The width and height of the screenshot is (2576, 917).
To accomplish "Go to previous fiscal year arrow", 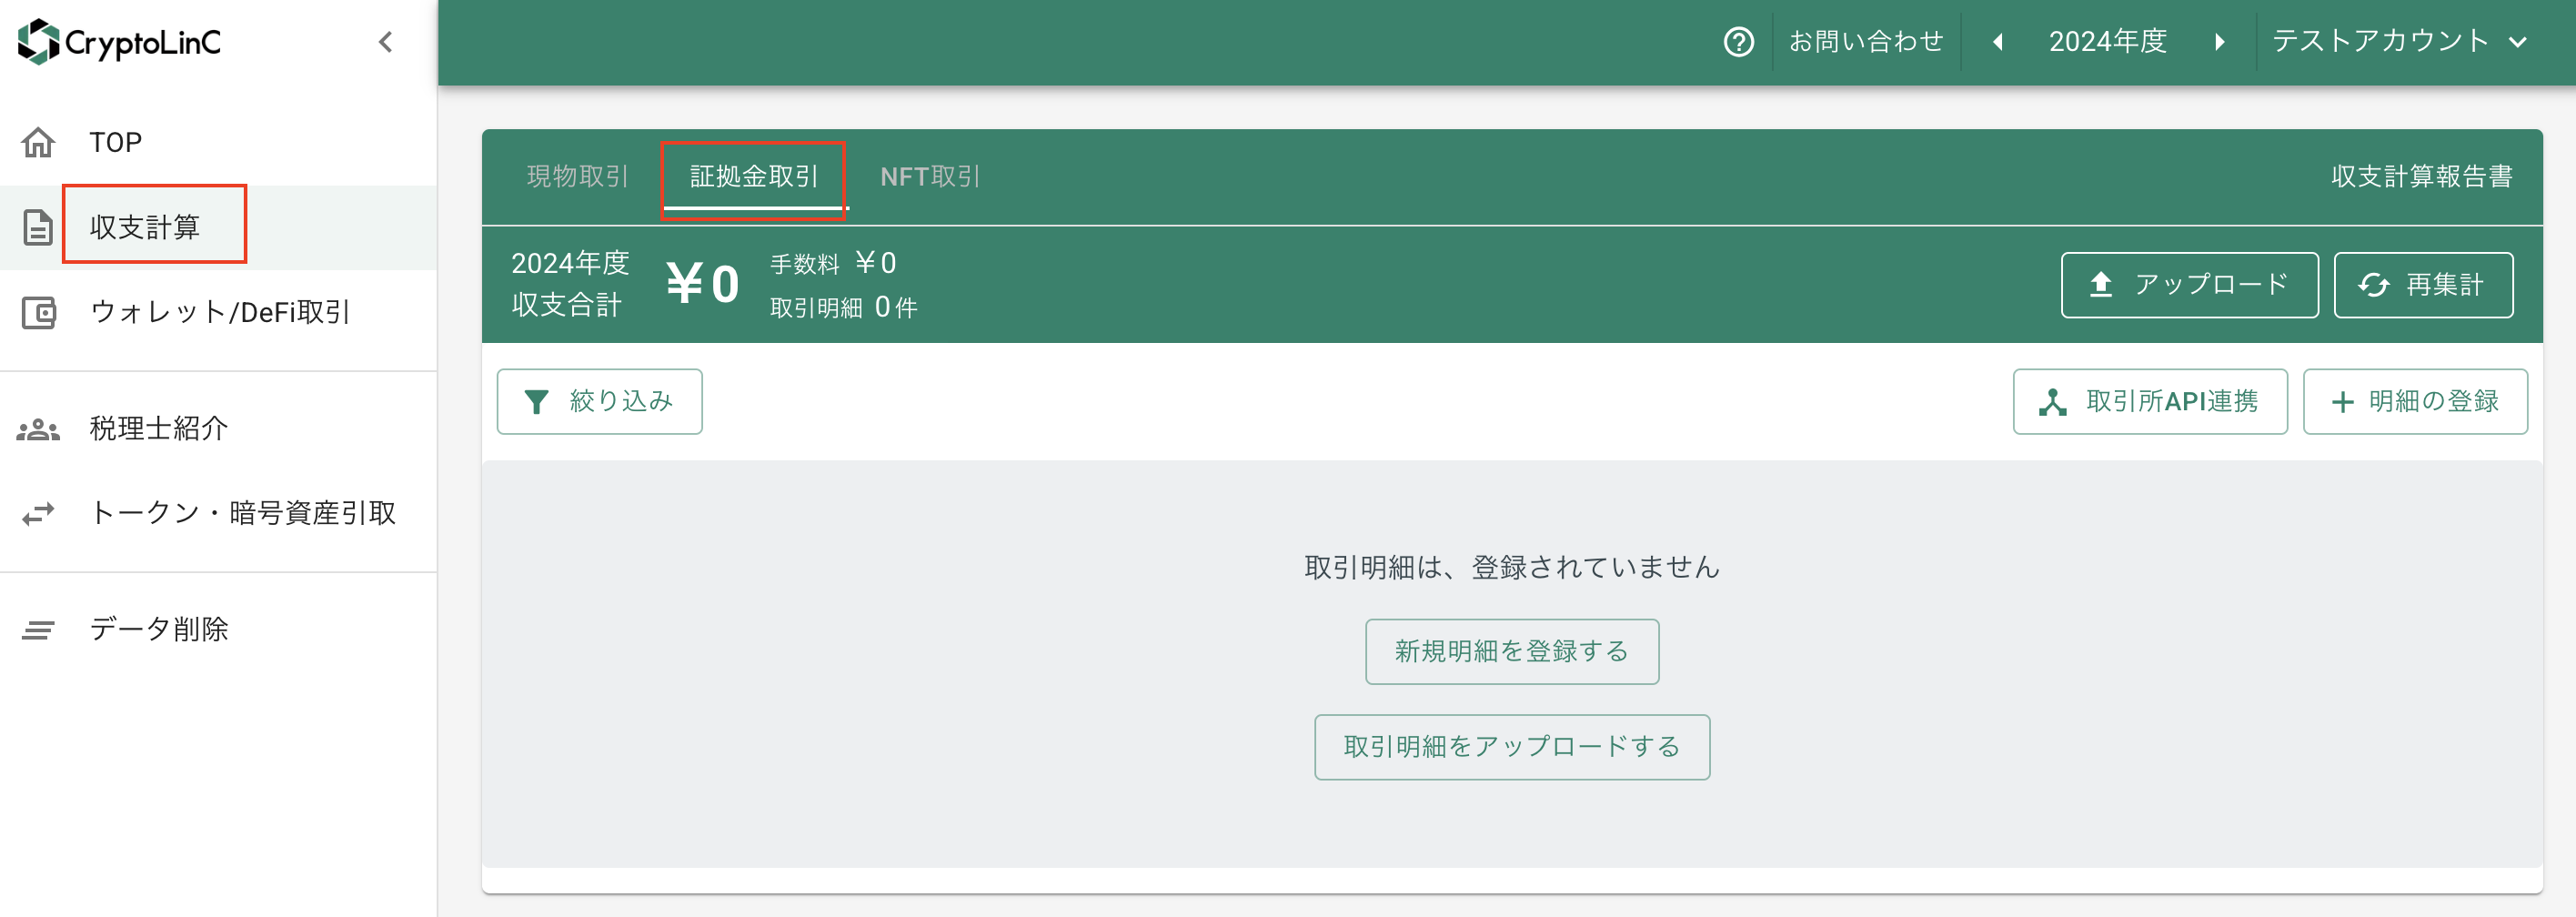I will [x=1998, y=42].
